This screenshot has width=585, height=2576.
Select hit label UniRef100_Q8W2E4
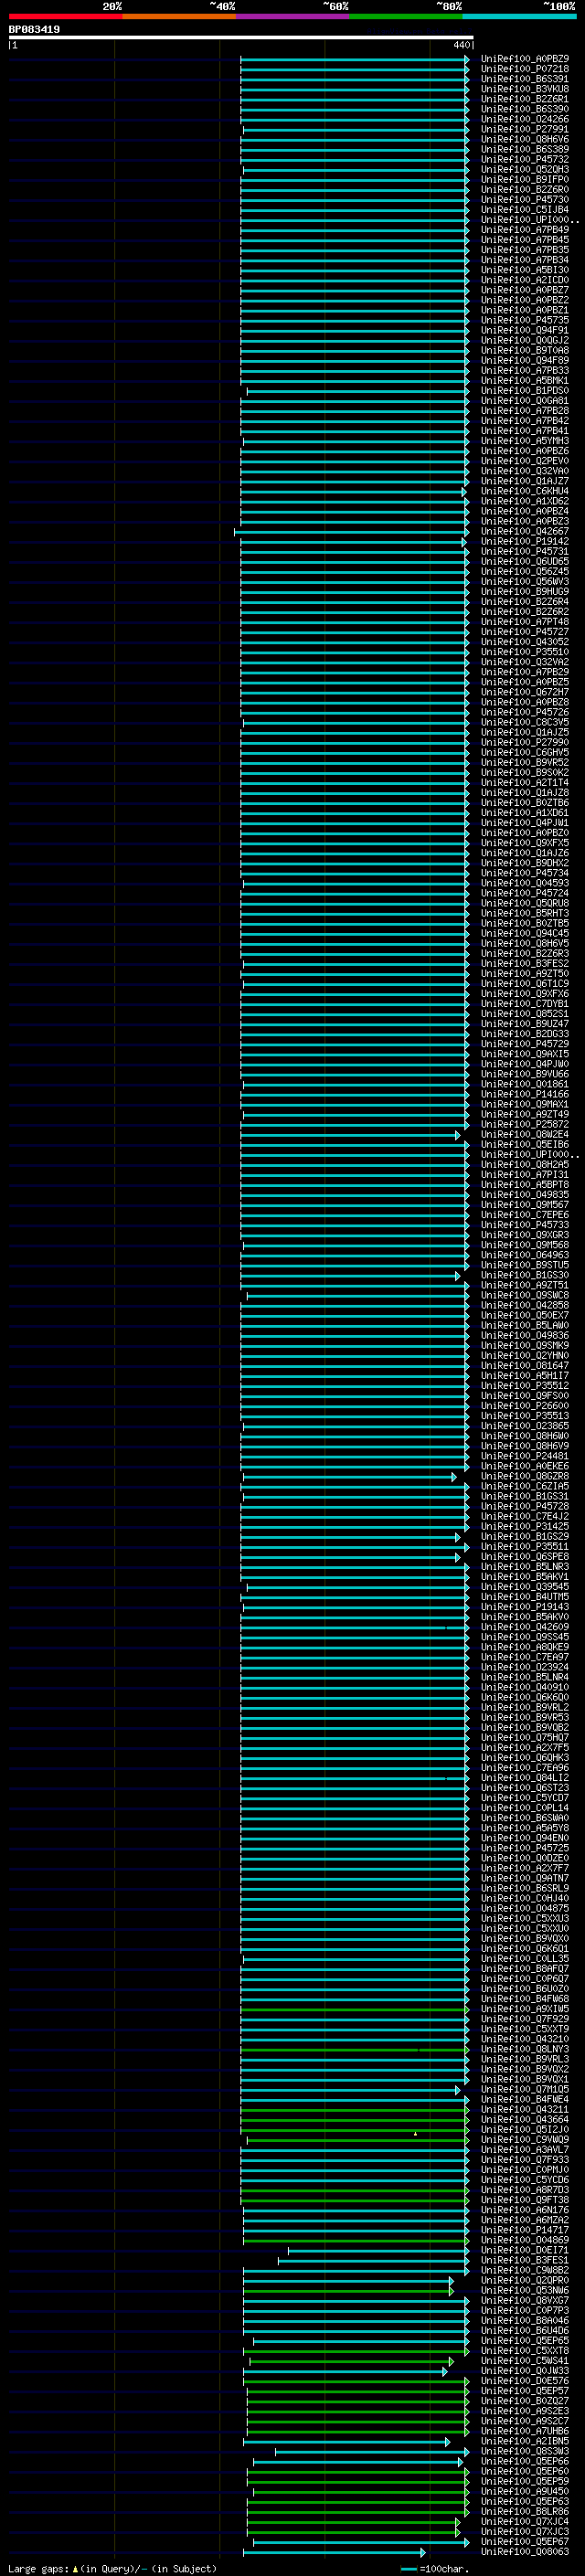click(525, 1134)
